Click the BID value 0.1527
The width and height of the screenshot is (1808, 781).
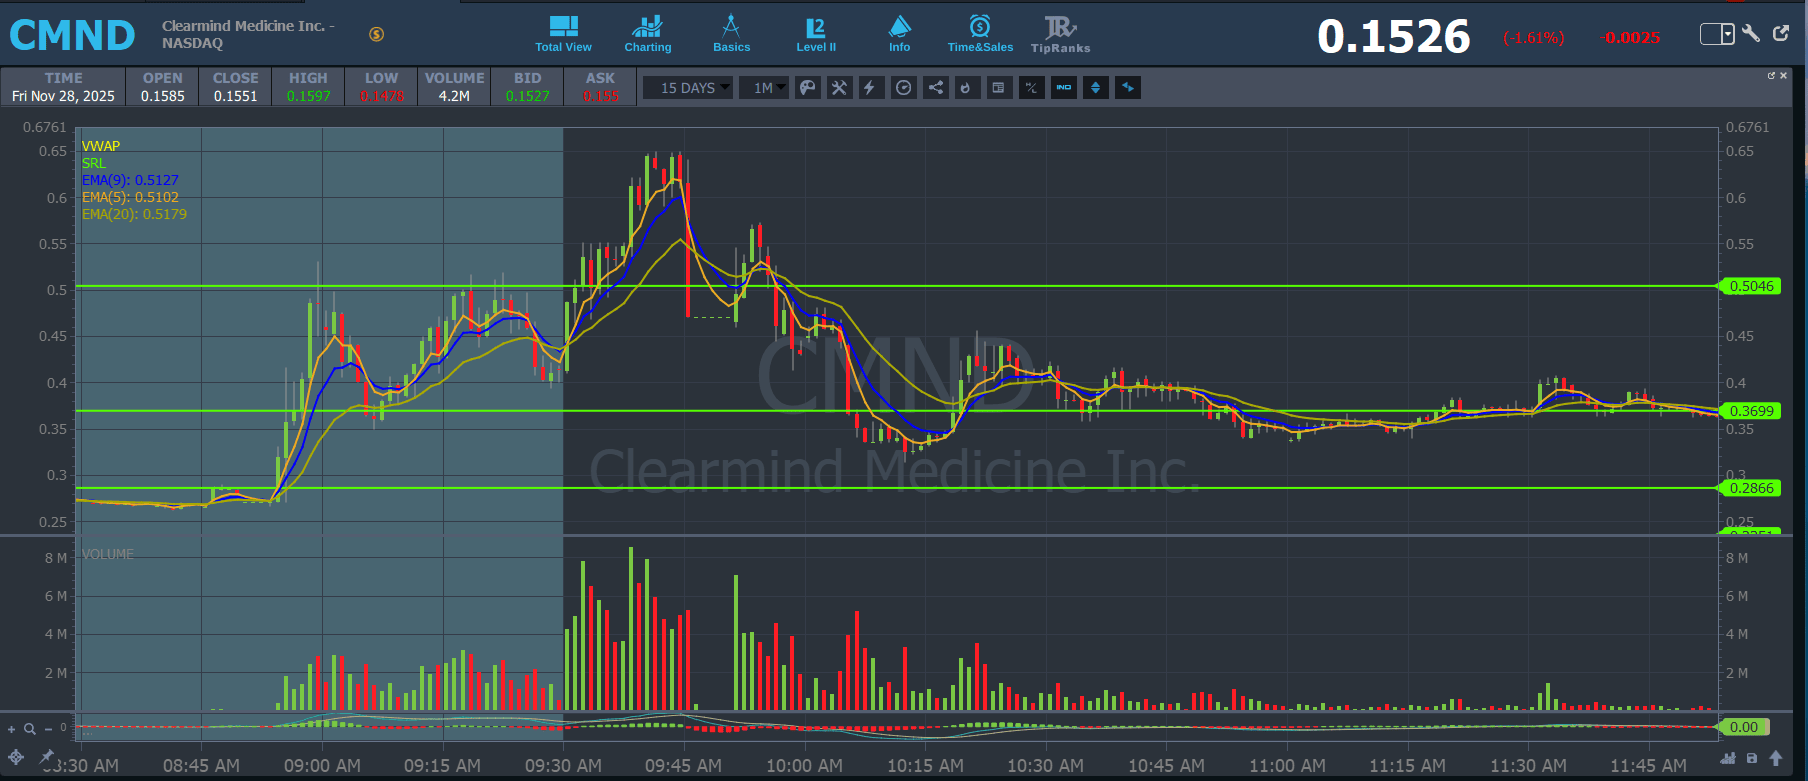pyautogui.click(x=528, y=96)
